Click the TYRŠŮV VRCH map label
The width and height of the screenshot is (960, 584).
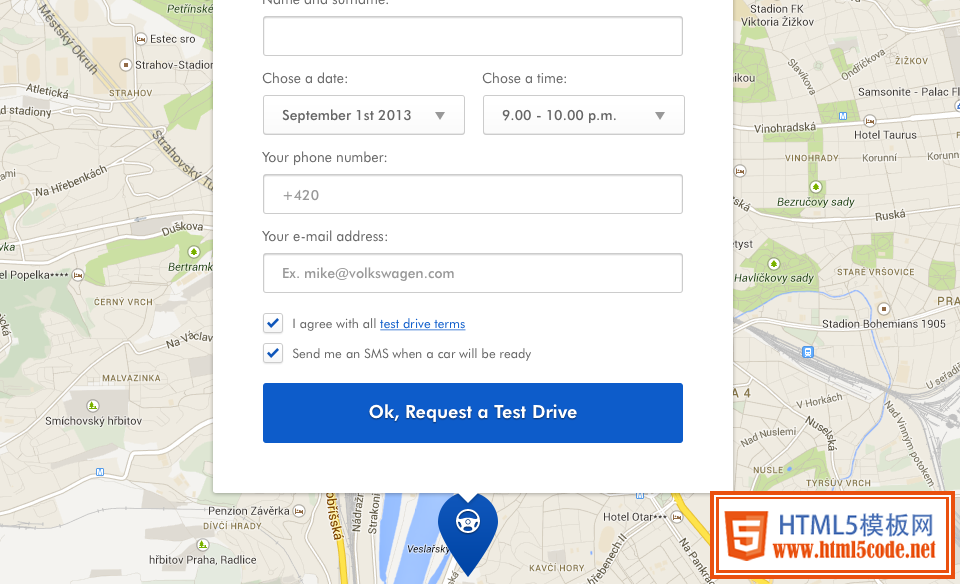(x=838, y=483)
